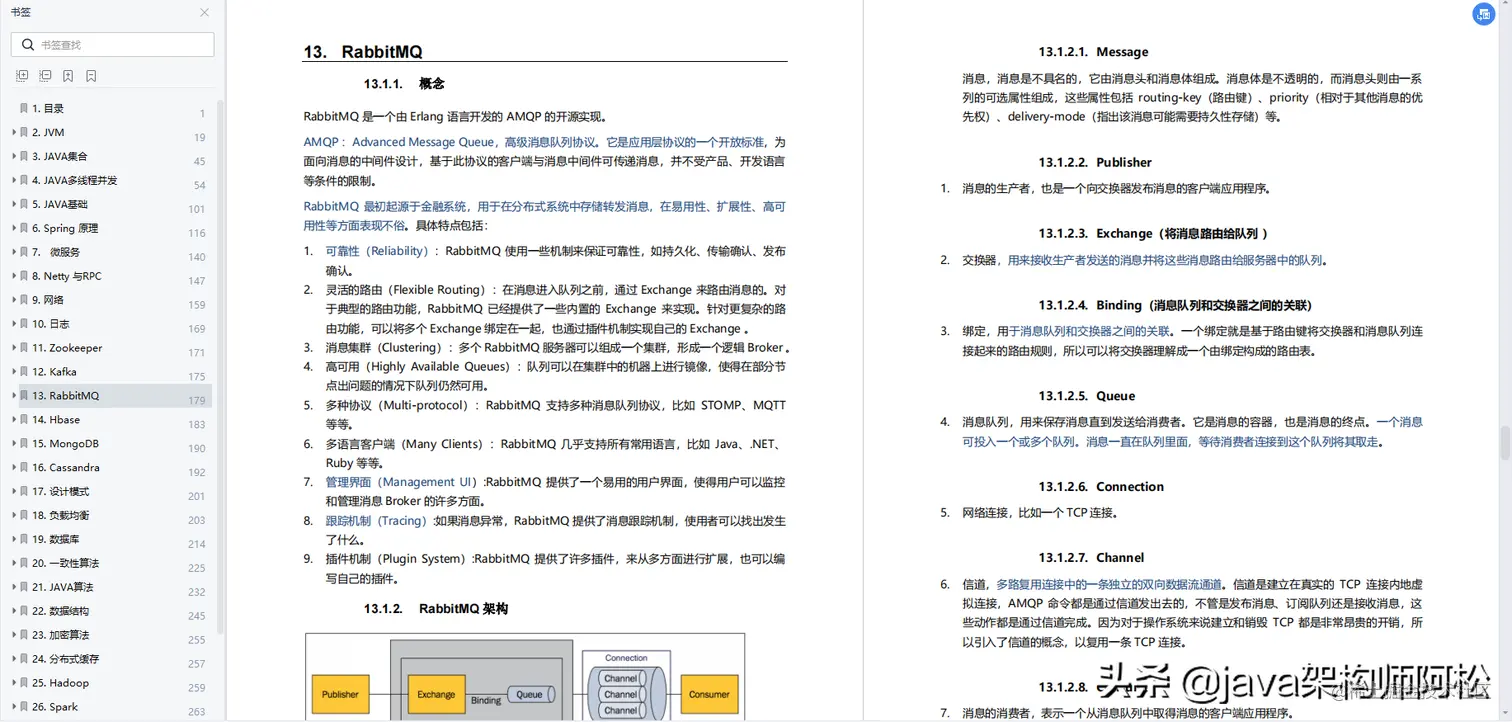This screenshot has width=1512, height=722.
Task: Delete bookmark icon
Action: tap(91, 76)
